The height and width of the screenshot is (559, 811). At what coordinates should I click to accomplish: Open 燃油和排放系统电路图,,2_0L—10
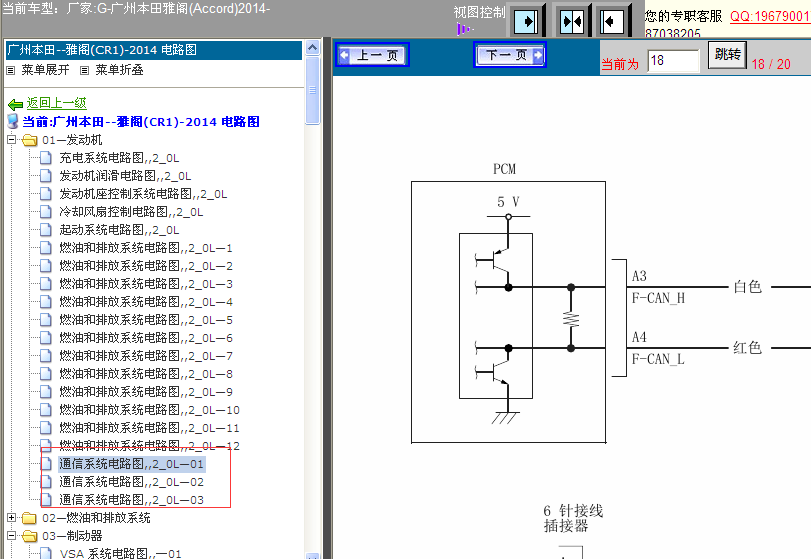[x=149, y=410]
